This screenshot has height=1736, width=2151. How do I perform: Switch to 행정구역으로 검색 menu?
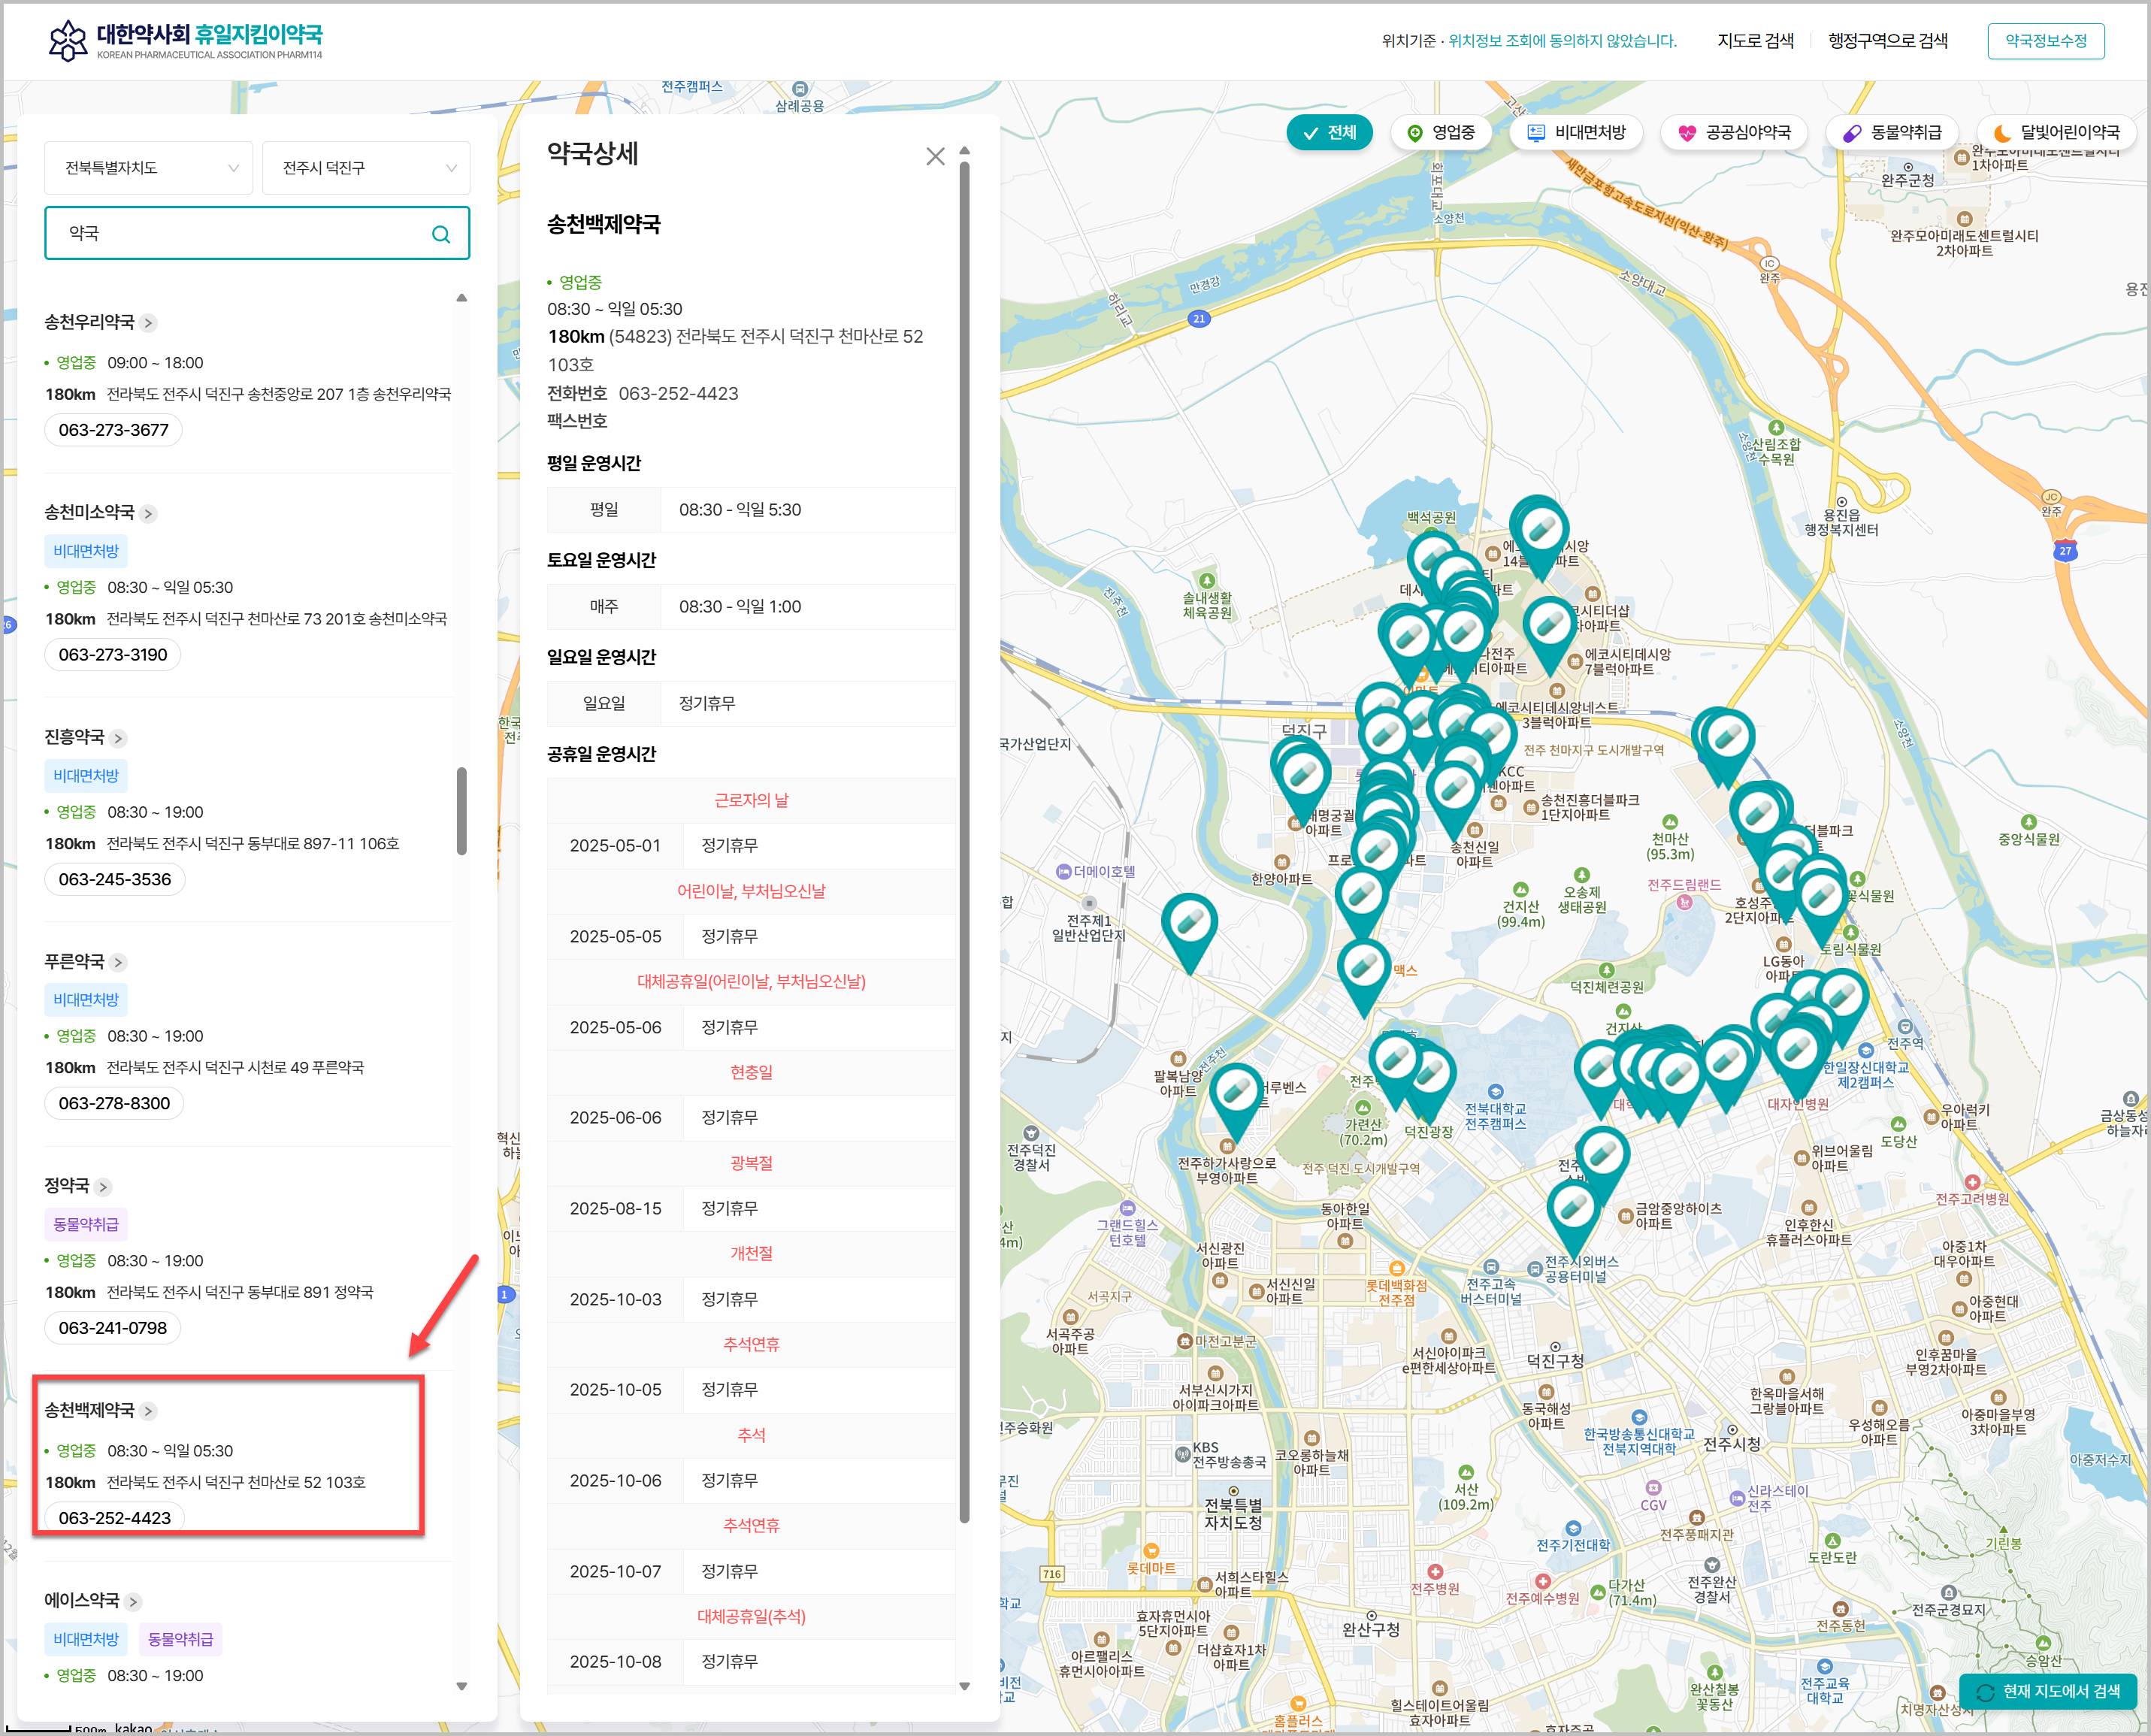tap(1887, 41)
